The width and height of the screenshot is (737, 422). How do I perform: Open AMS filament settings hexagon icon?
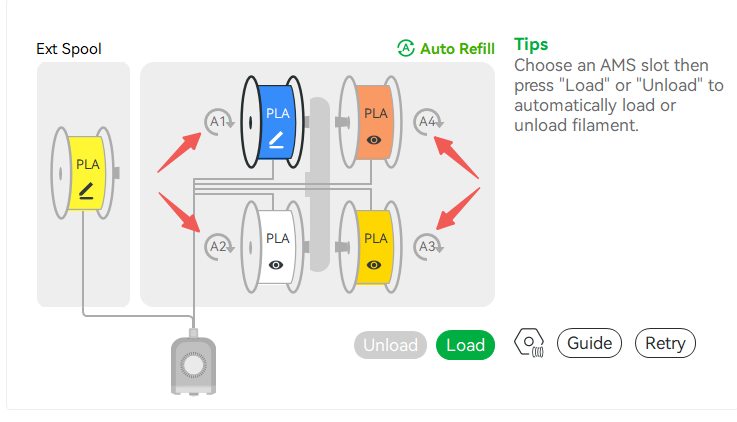530,343
